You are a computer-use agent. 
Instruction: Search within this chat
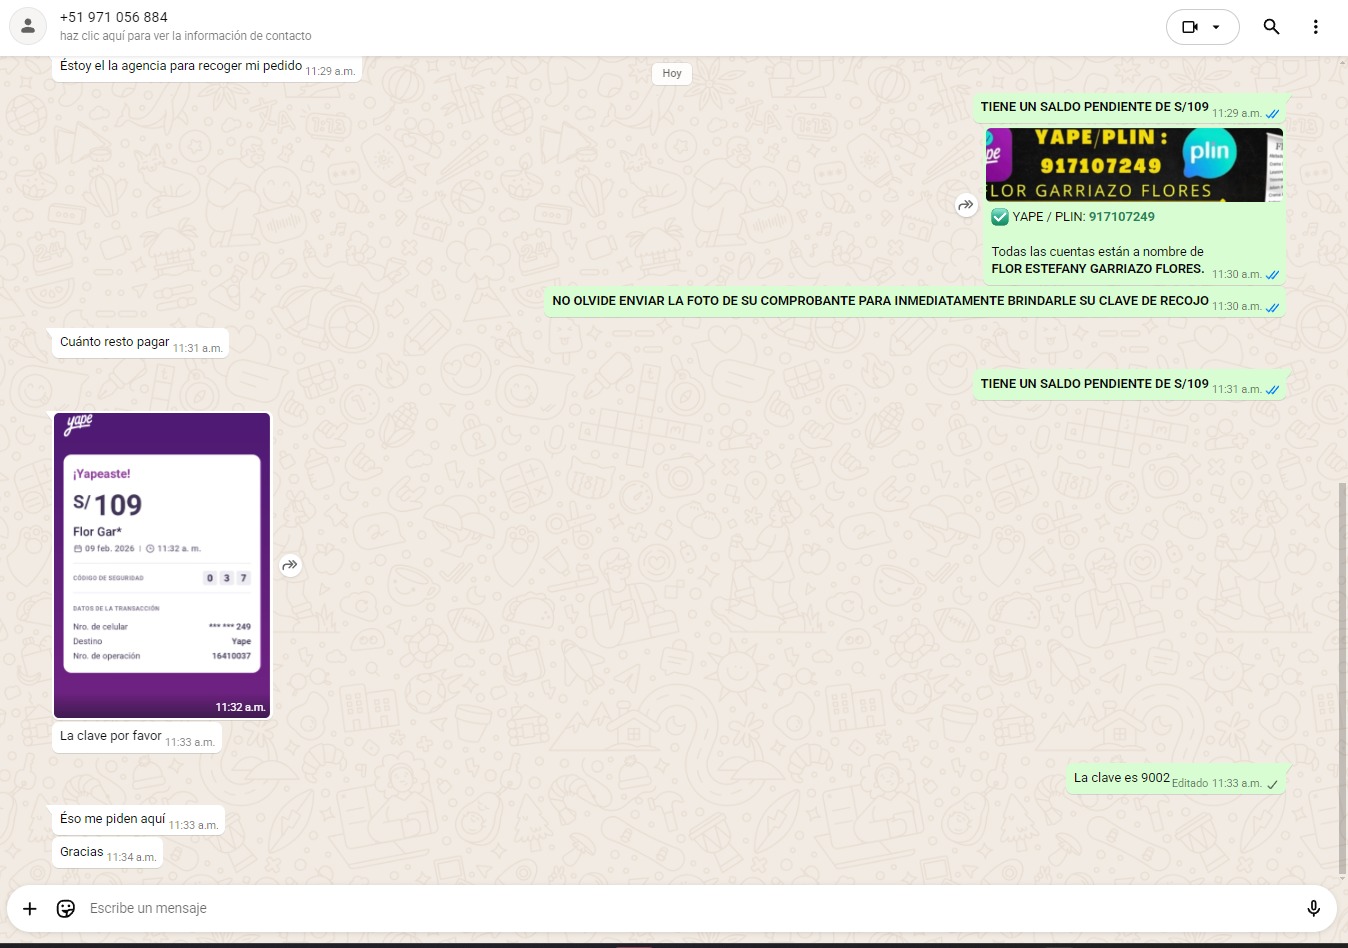[1271, 27]
